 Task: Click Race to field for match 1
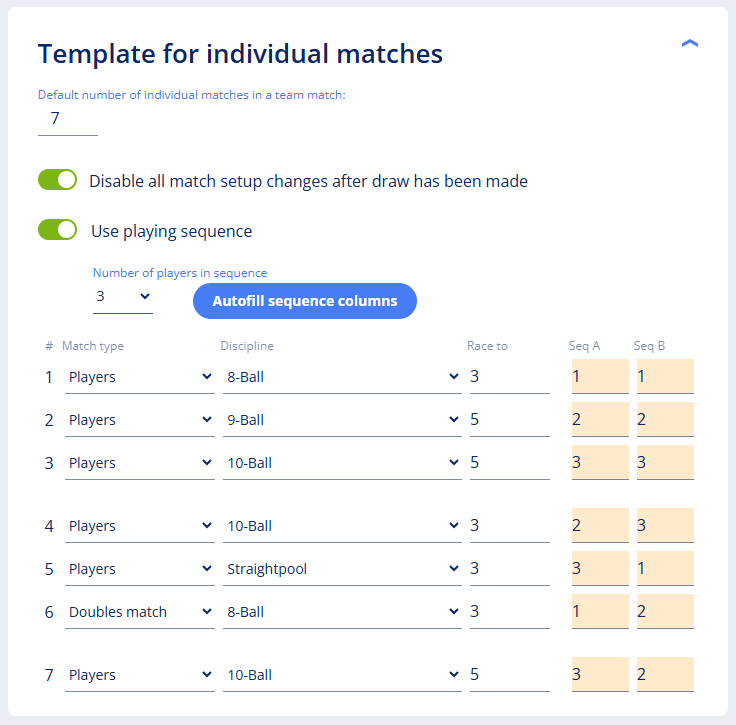coord(509,378)
